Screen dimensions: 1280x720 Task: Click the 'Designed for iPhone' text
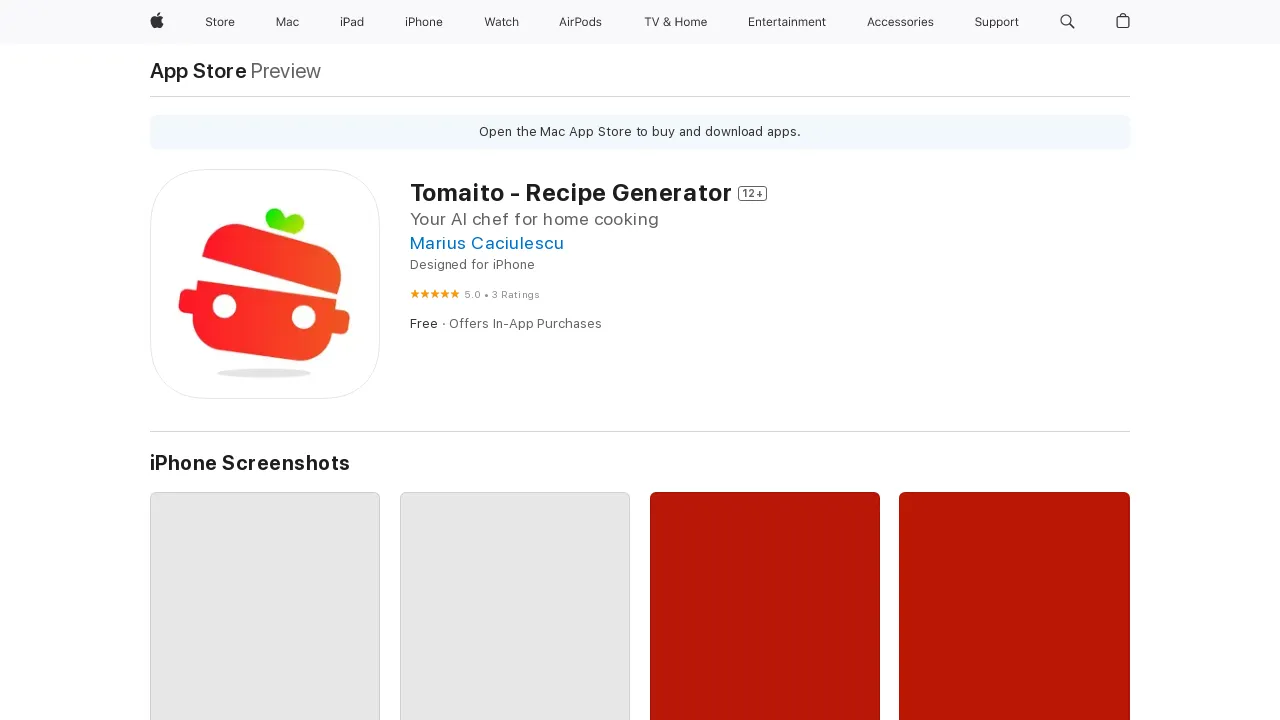coord(472,265)
